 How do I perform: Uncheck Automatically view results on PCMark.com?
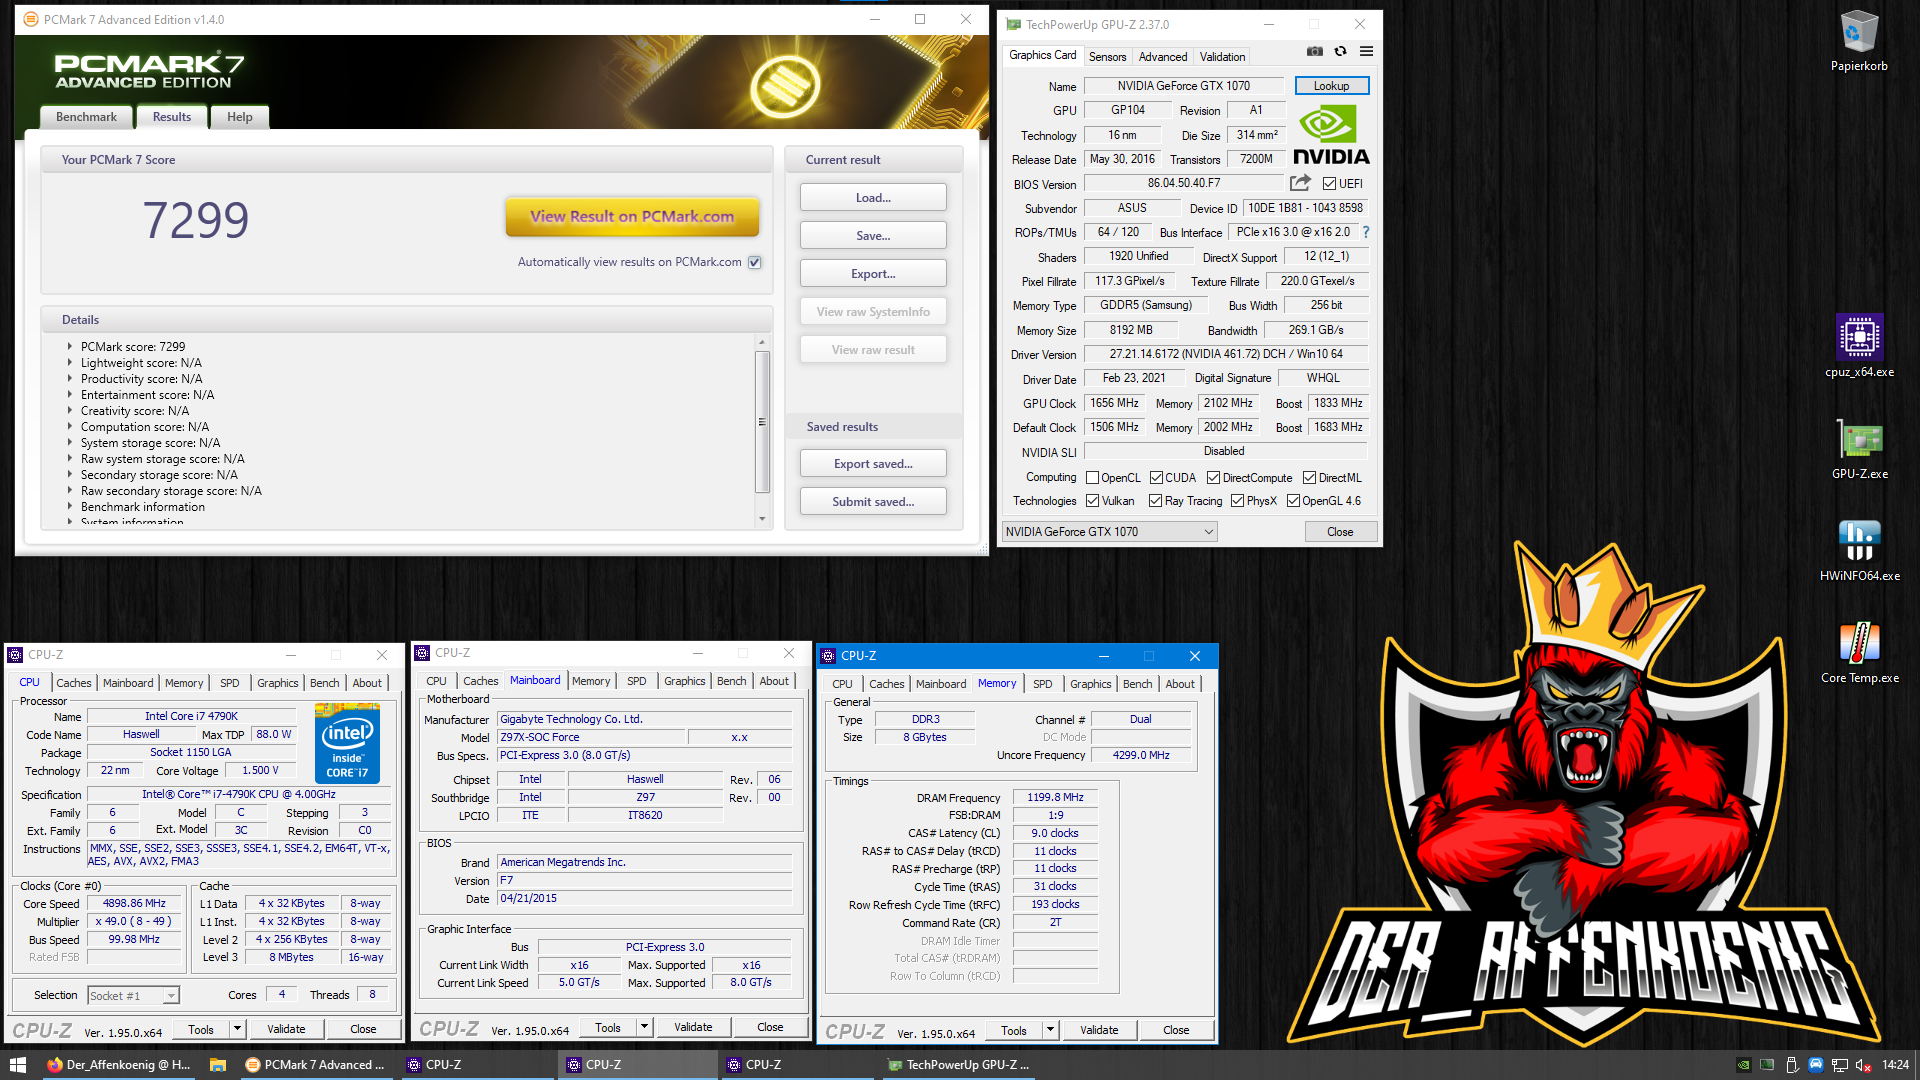tap(755, 262)
